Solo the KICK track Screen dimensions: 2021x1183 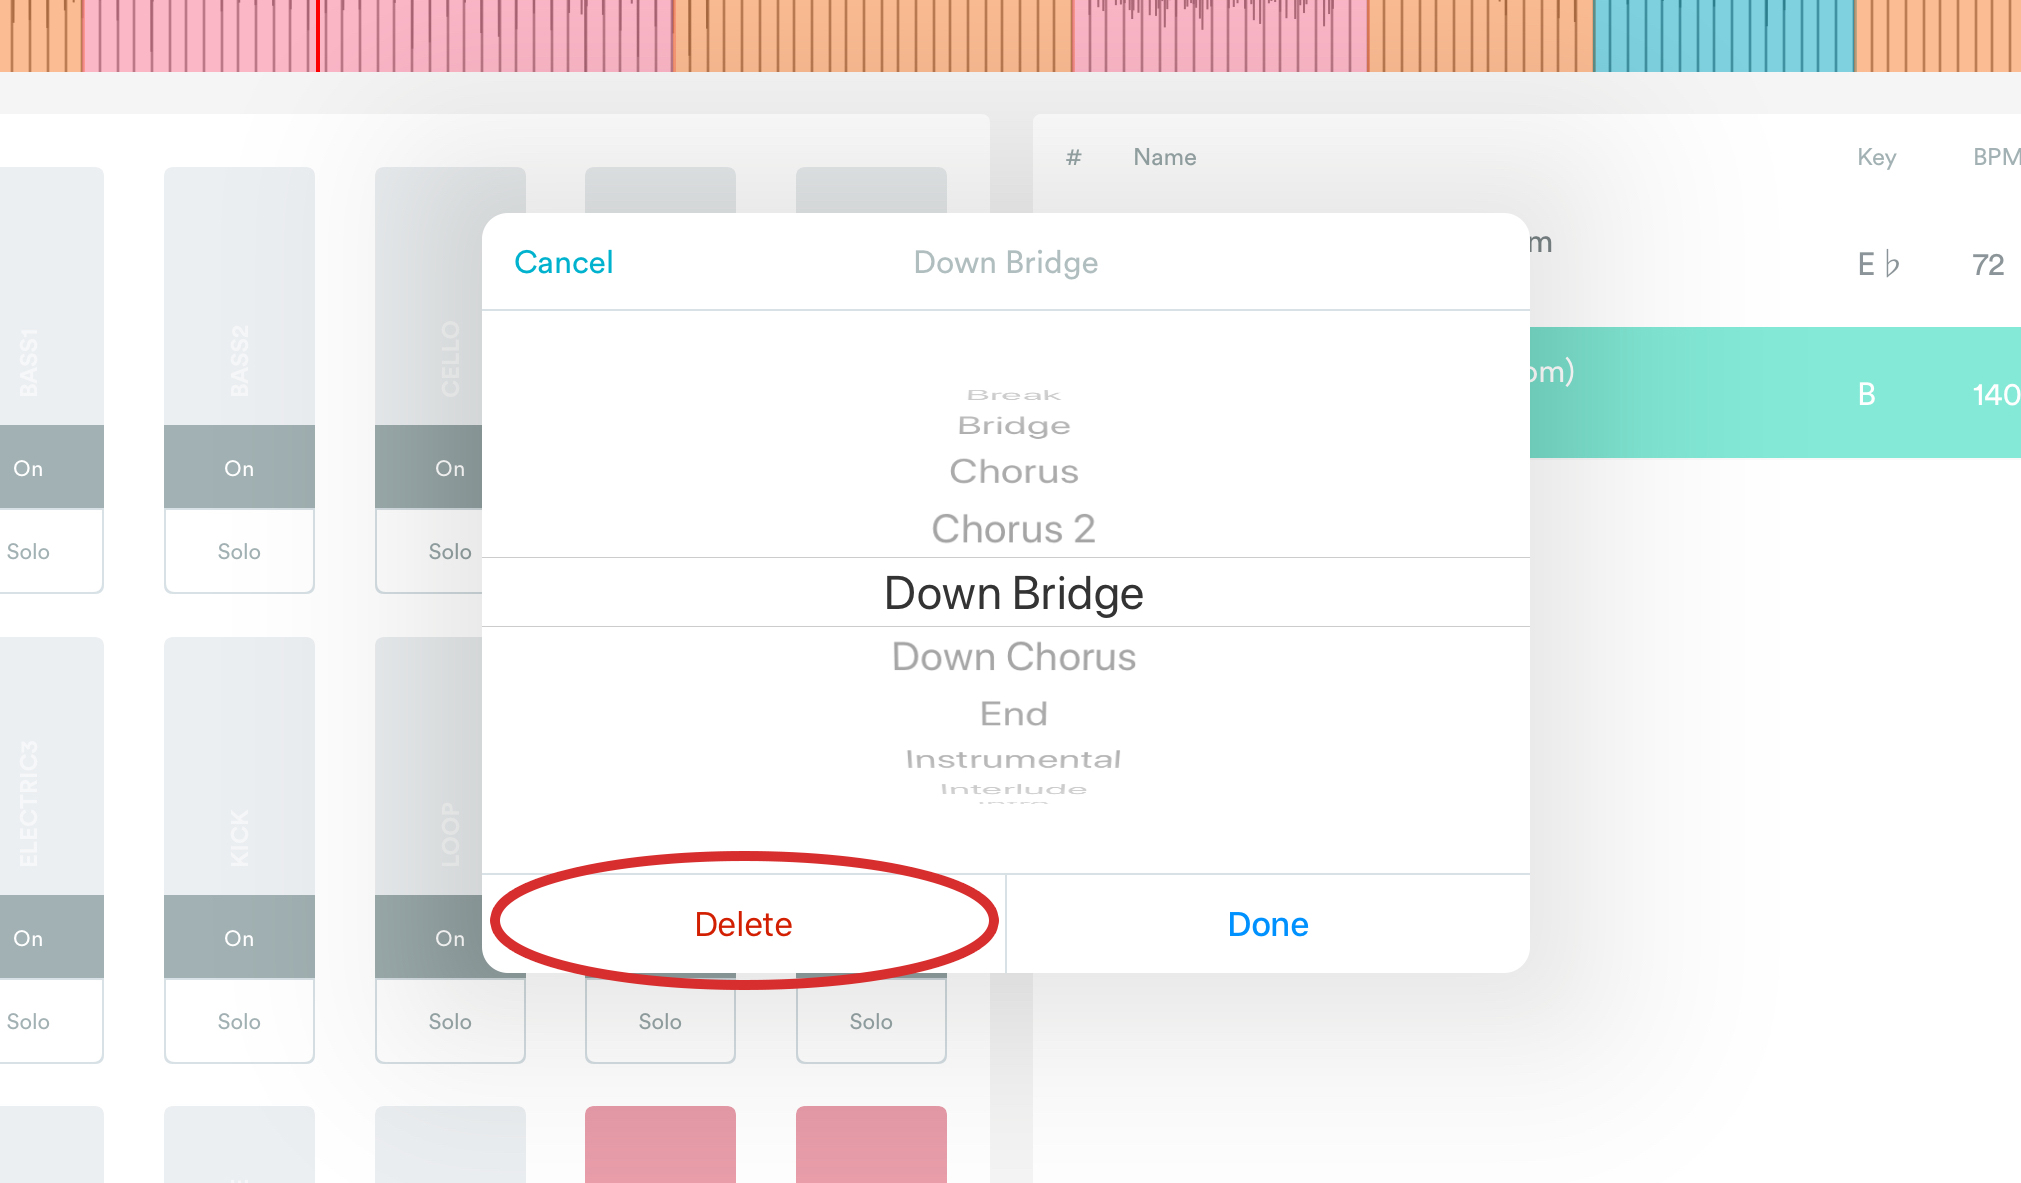239,1021
